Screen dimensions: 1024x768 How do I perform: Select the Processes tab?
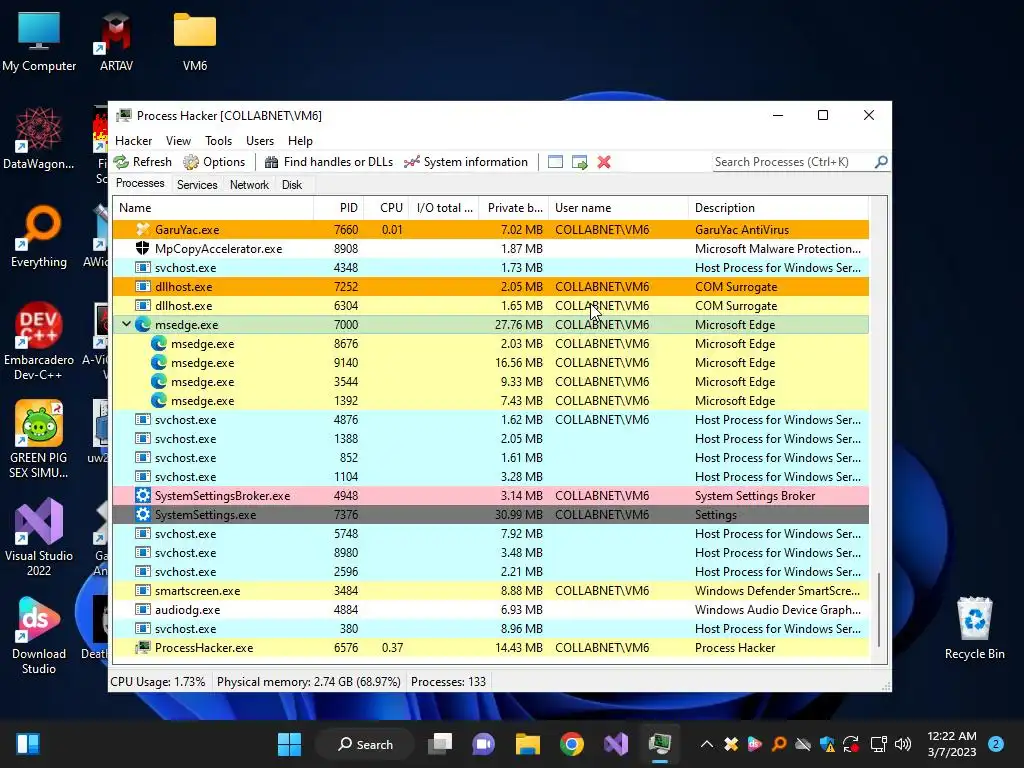[x=140, y=184]
